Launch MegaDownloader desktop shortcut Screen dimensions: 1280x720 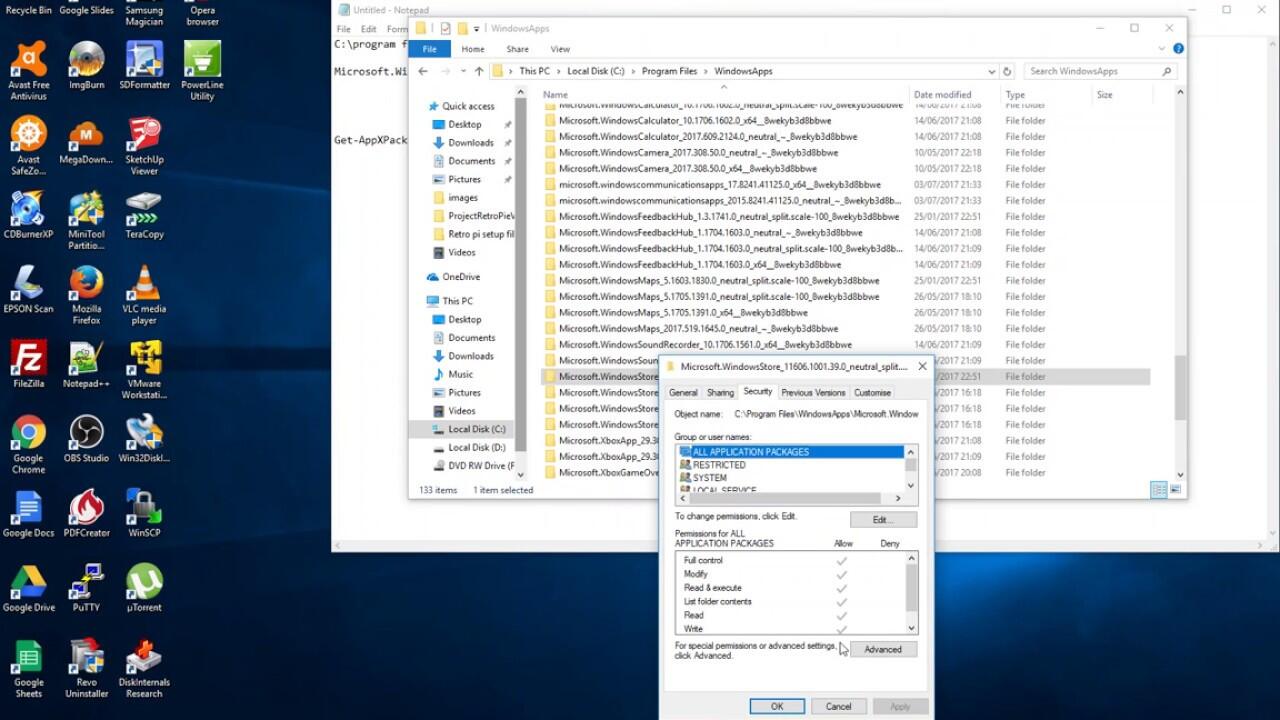point(86,141)
